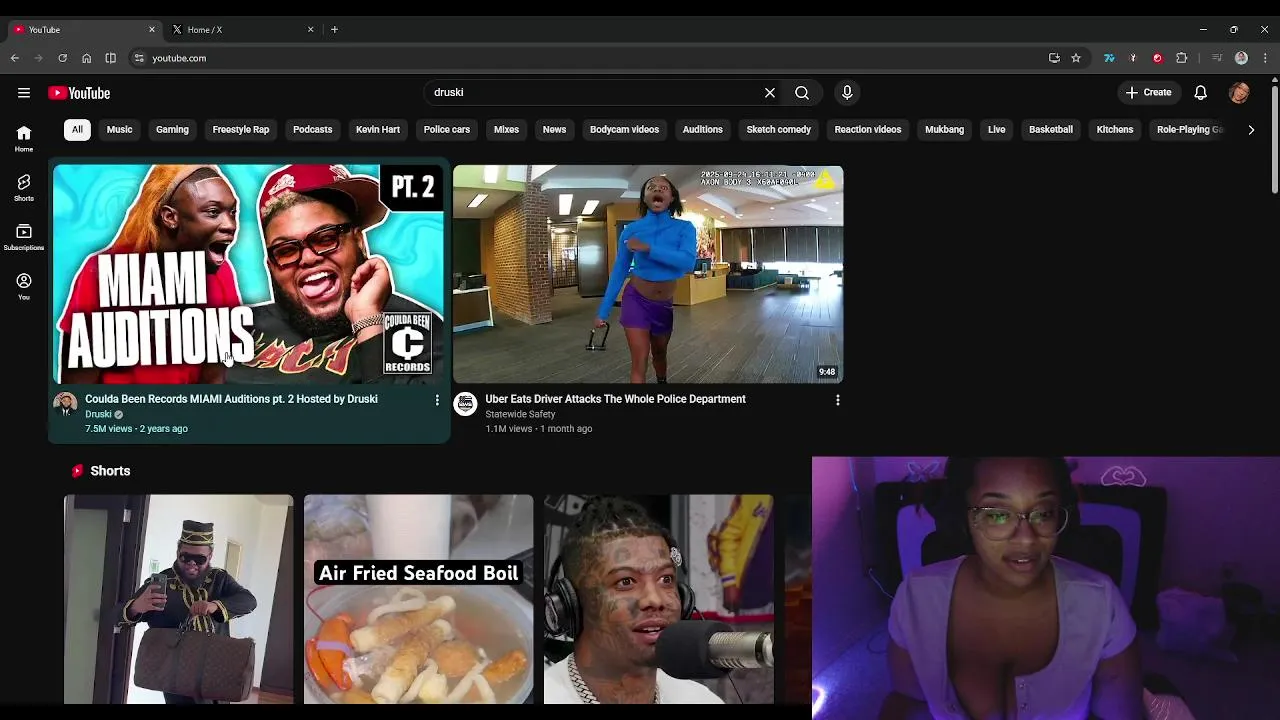Select the All filter chip
Viewport: 1280px width, 720px height.
point(77,130)
